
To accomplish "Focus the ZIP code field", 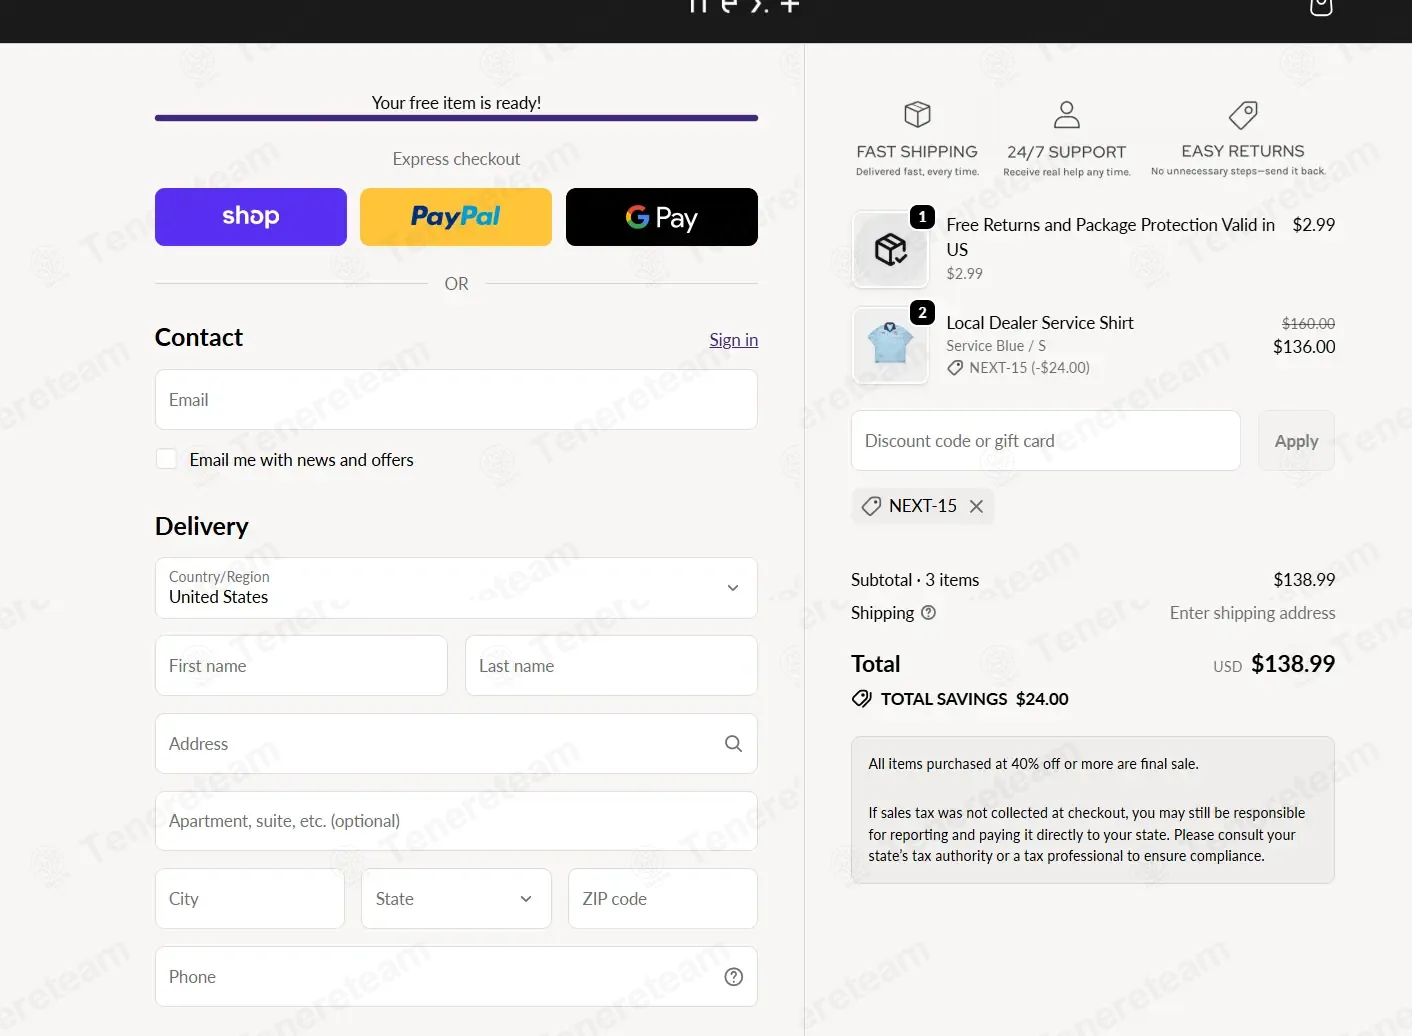I will pos(663,899).
